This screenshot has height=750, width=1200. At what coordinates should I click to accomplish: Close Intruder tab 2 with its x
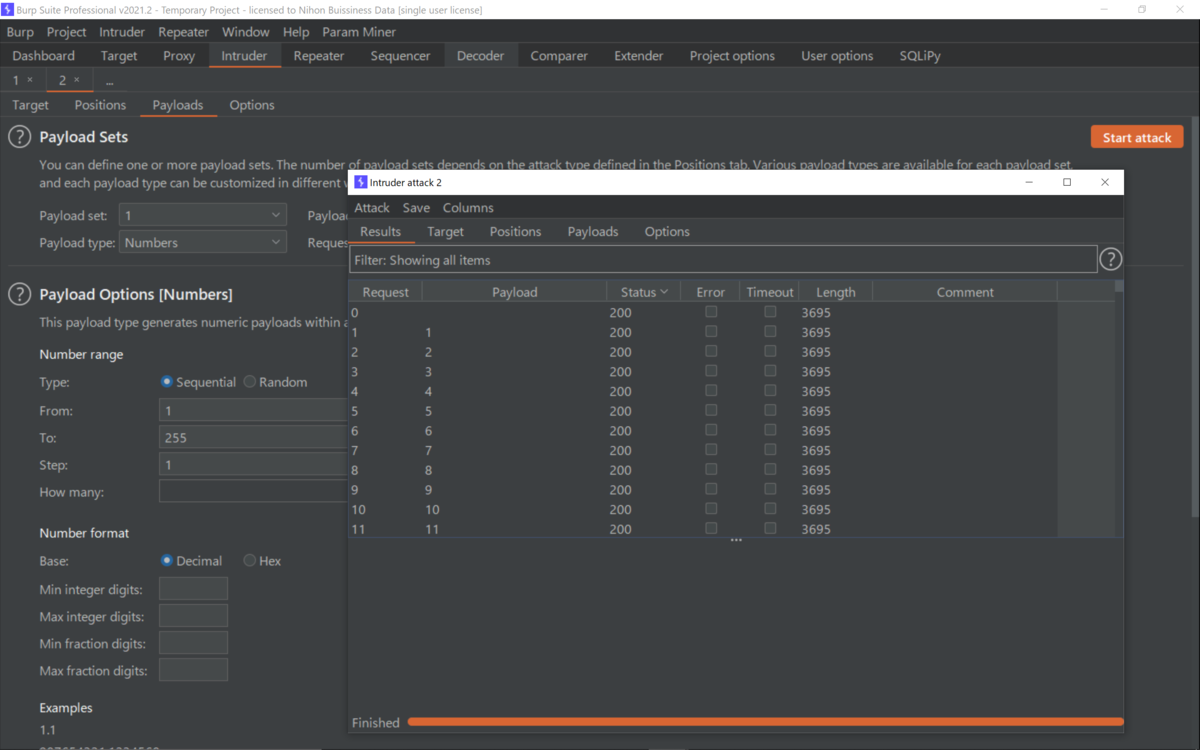pyautogui.click(x=77, y=80)
